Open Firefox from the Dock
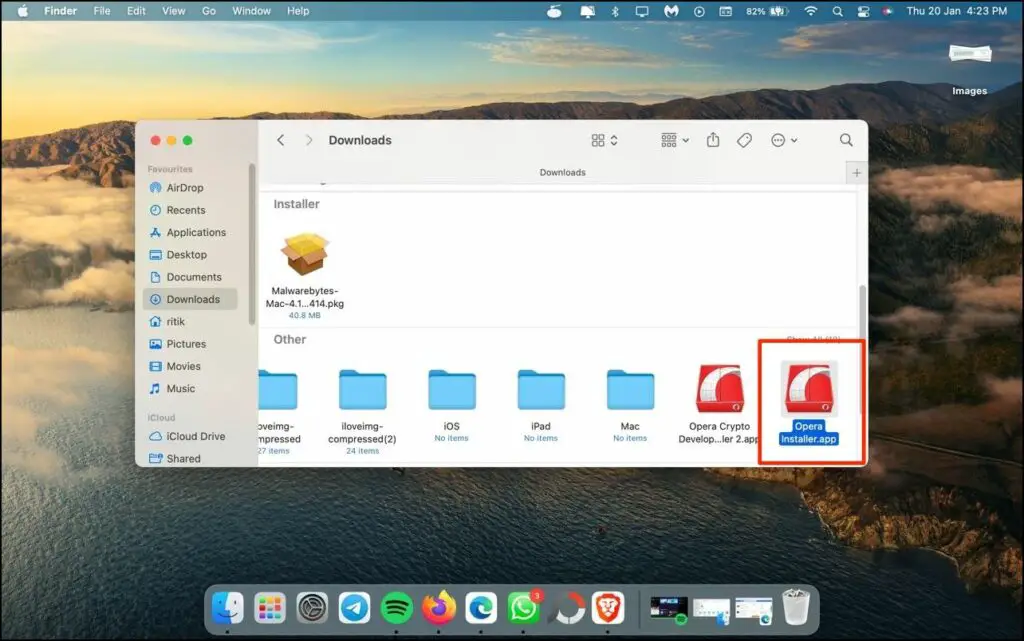 439,608
